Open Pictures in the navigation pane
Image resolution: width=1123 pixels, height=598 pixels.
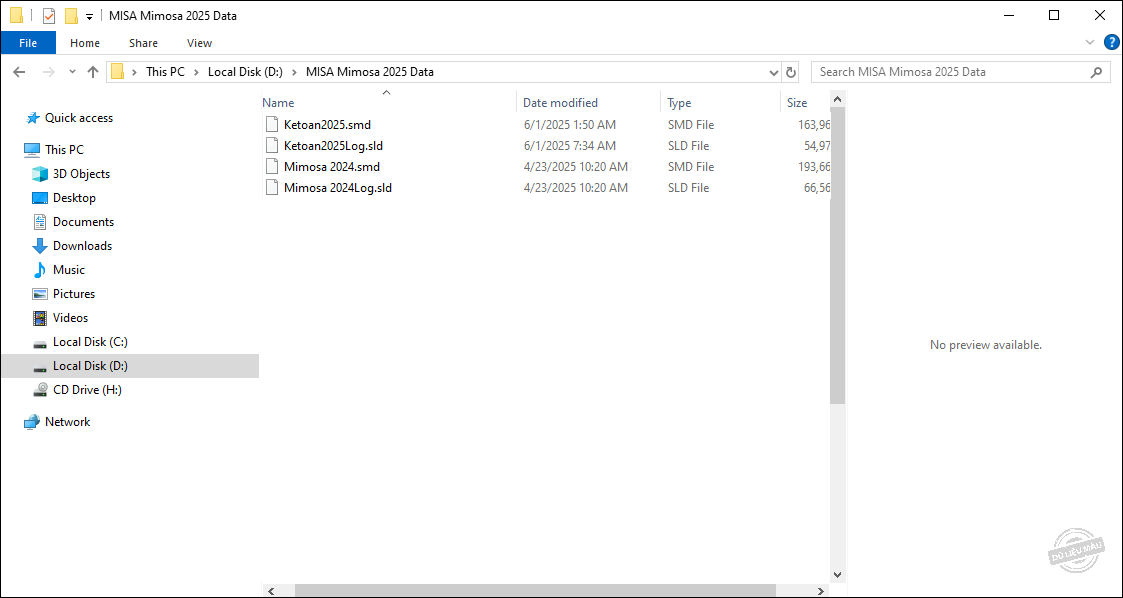click(x=74, y=294)
